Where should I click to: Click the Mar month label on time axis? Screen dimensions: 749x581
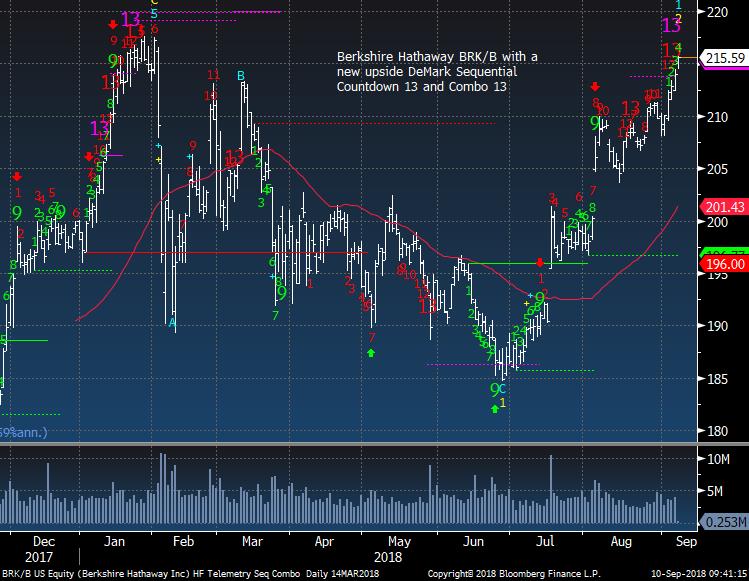[x=252, y=541]
